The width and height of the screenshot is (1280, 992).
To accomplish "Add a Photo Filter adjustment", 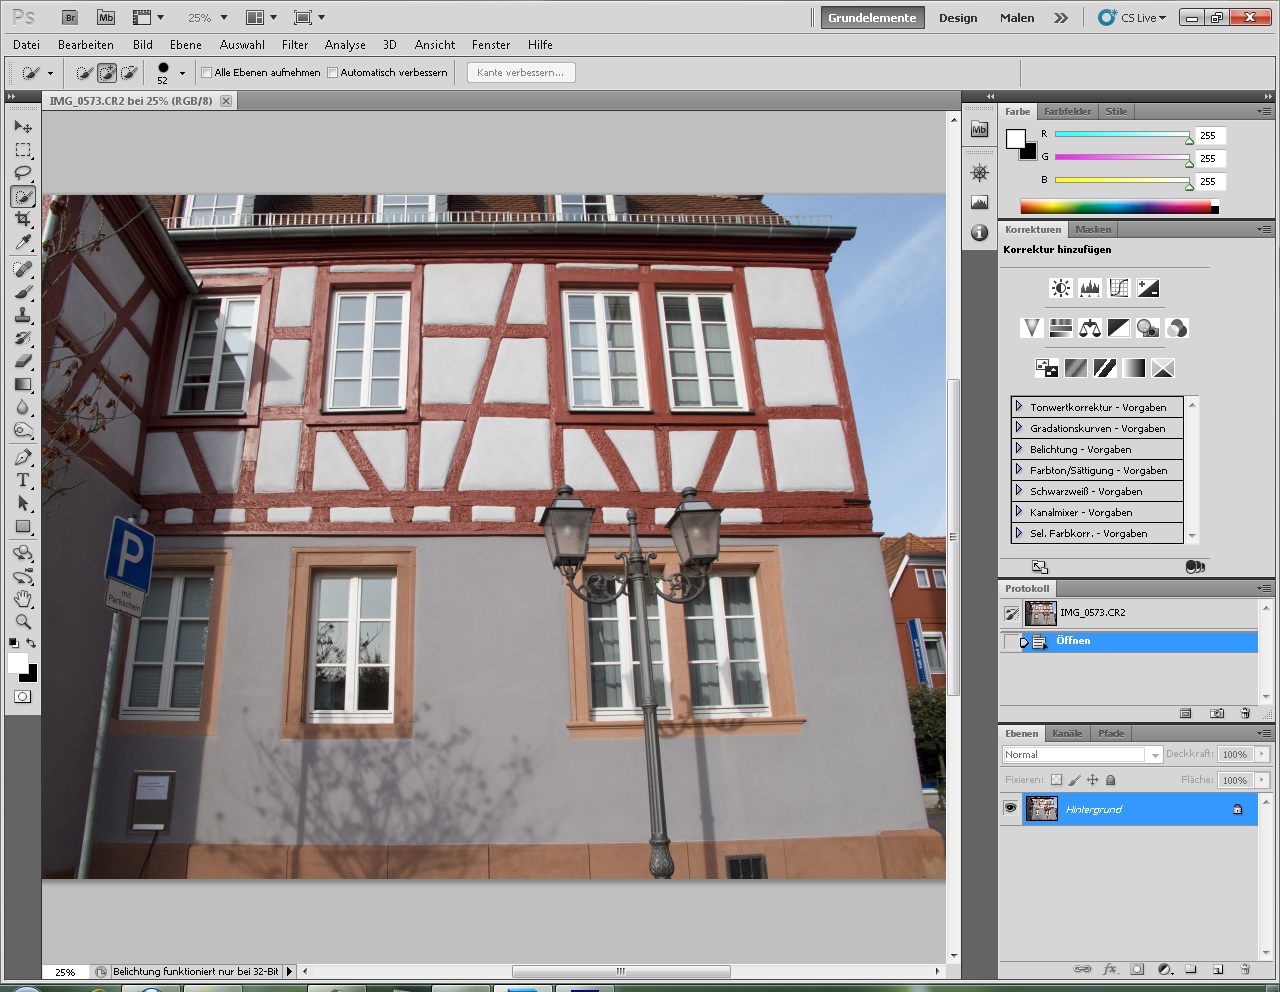I will 1148,328.
